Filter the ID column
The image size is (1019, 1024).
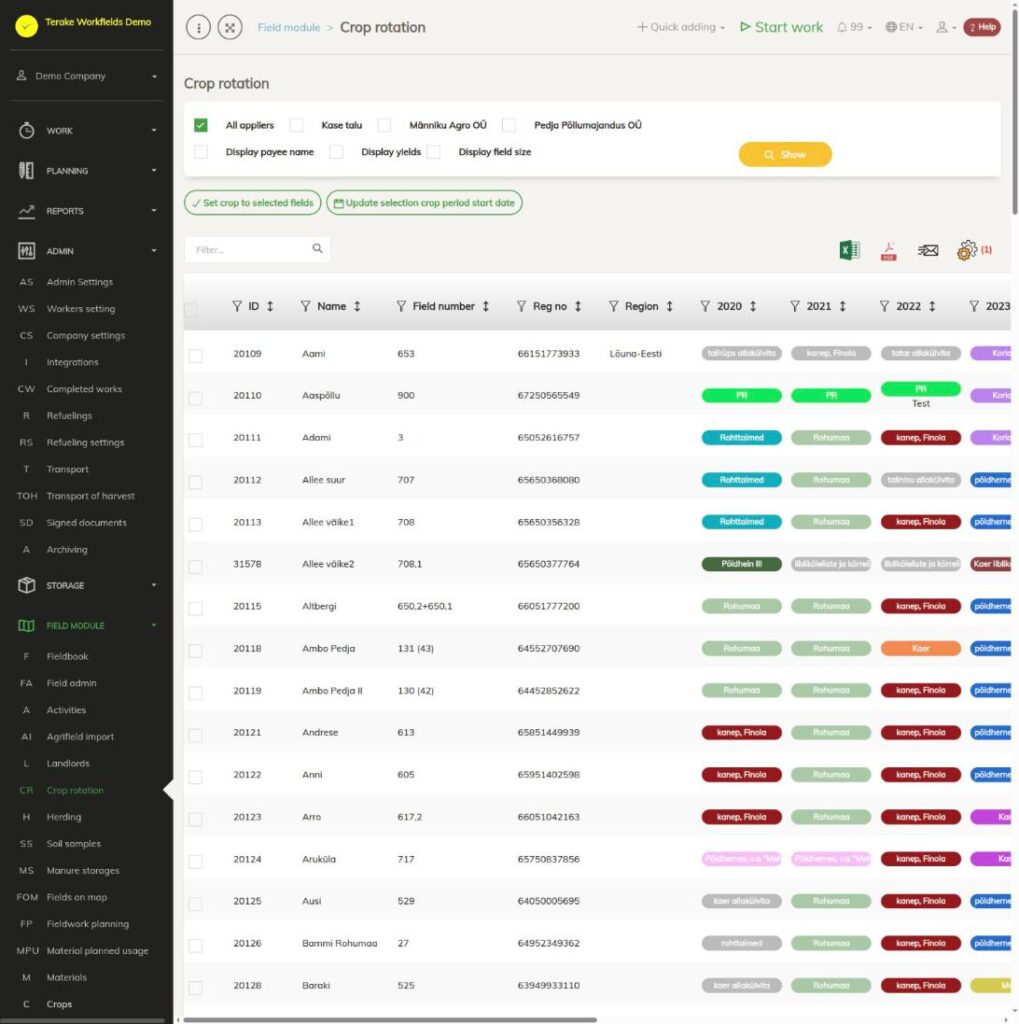(237, 306)
